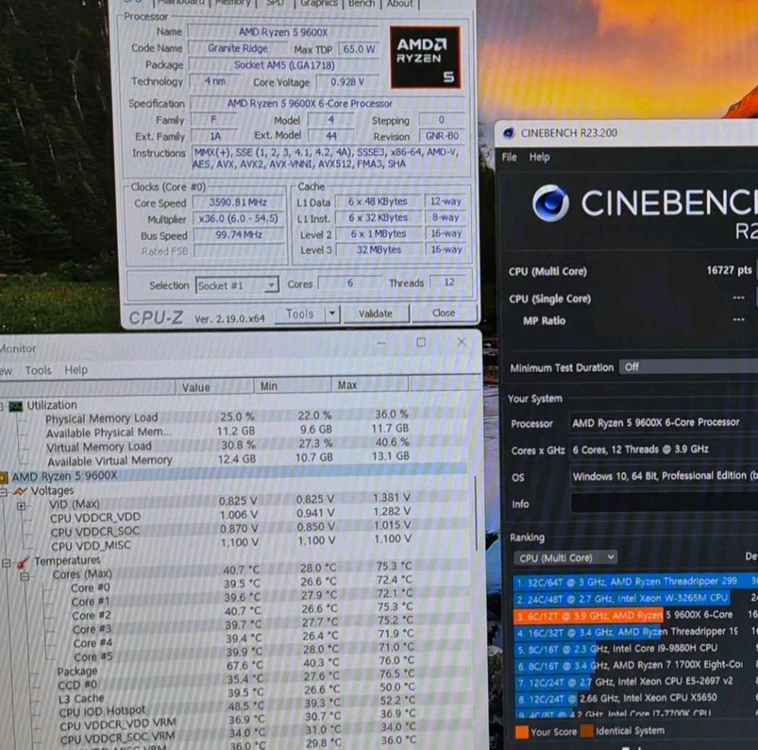Open the CPU (Multi Core) ranking dropdown
758x750 pixels.
click(565, 558)
